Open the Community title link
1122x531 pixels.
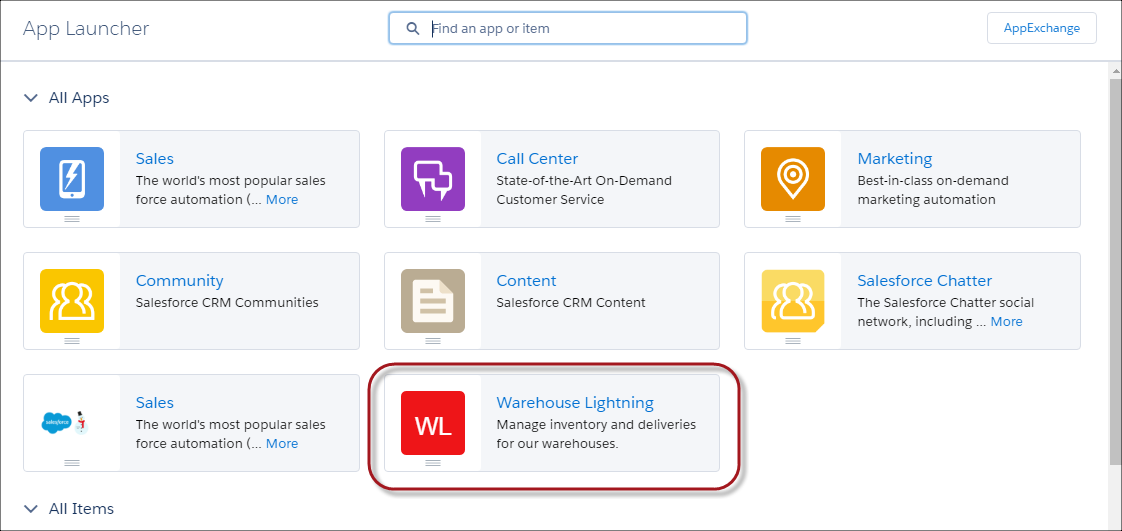tap(180, 281)
